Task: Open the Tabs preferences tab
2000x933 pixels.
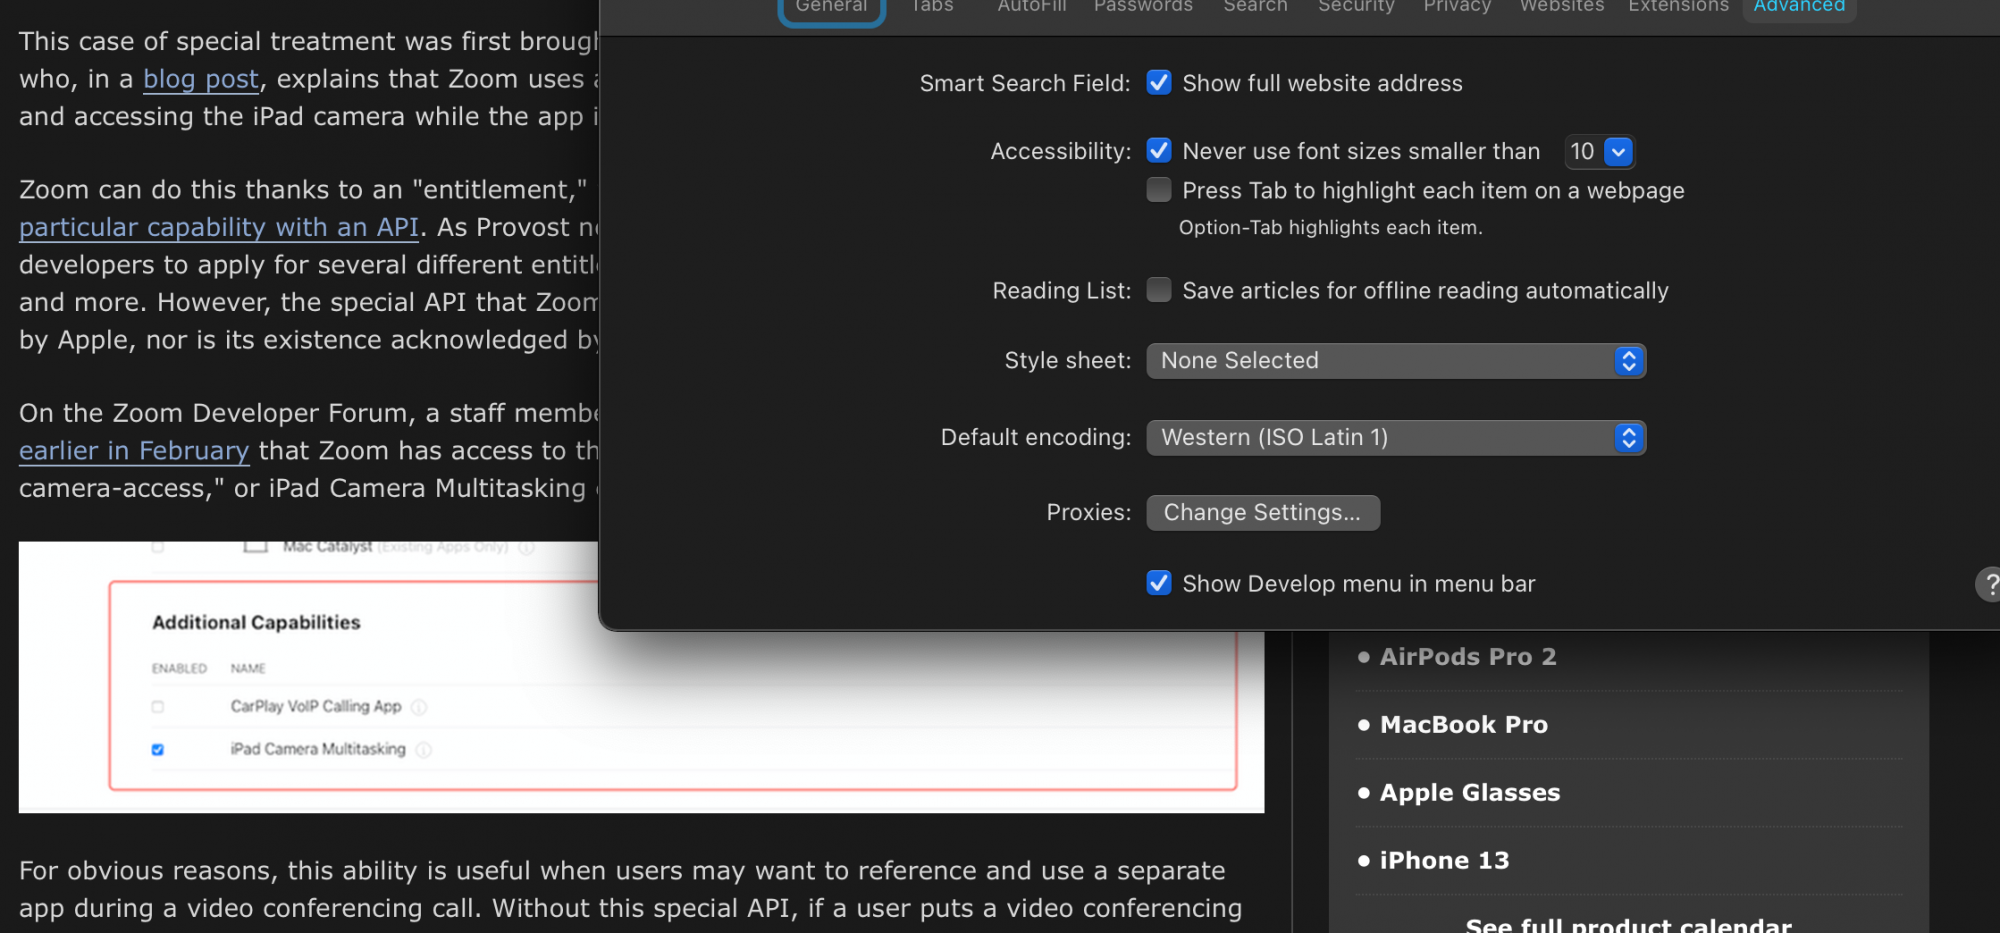Action: tap(932, 7)
